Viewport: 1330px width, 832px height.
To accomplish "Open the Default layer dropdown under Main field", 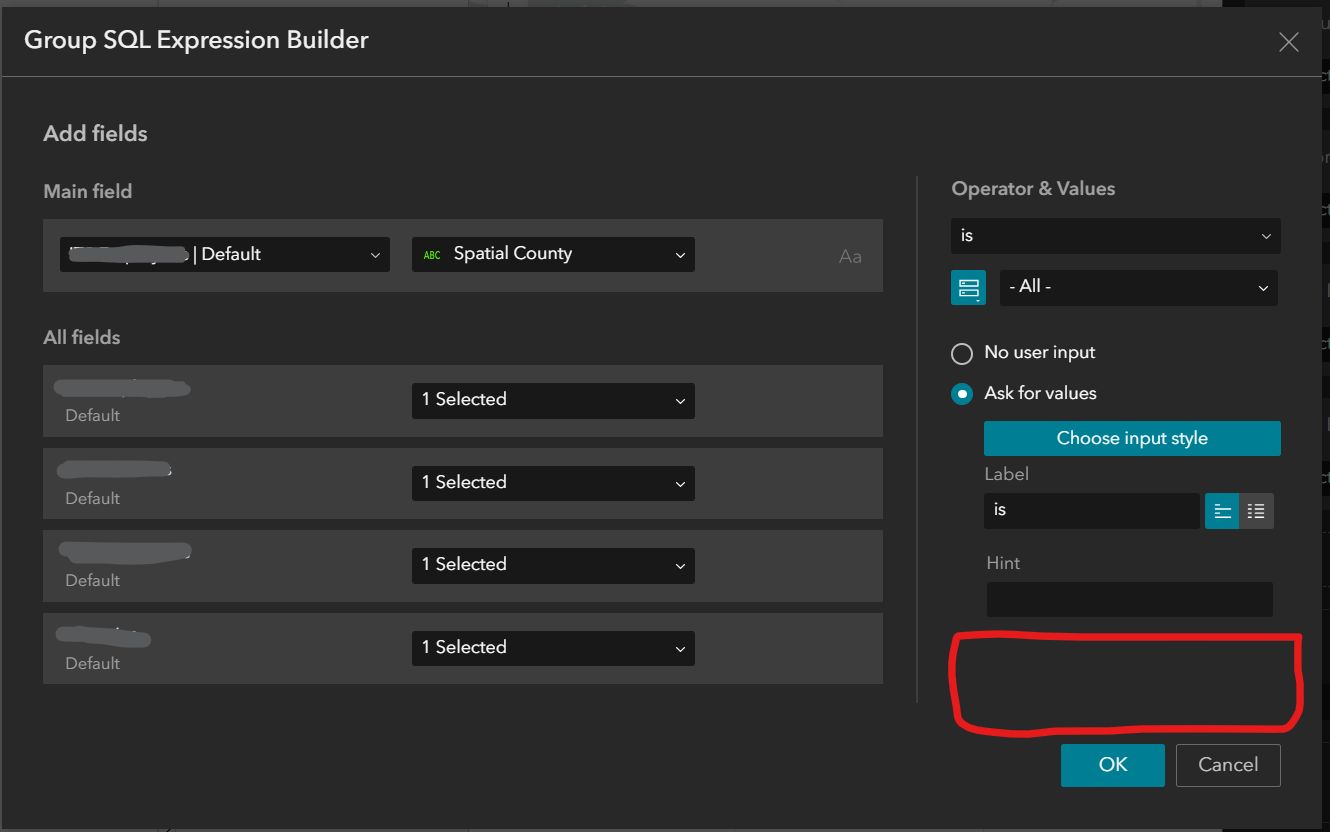I will coord(224,254).
